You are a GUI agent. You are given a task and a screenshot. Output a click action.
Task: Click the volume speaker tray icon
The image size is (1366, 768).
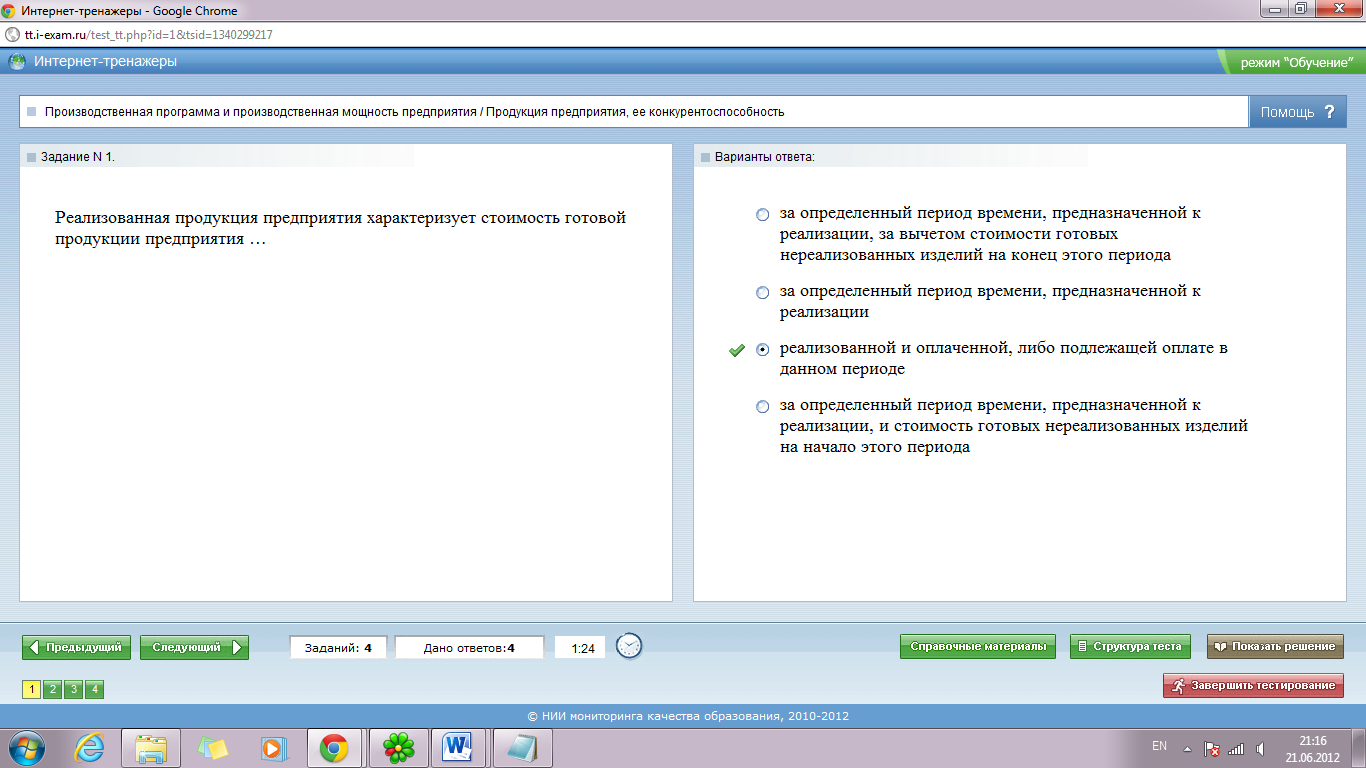point(1261,748)
